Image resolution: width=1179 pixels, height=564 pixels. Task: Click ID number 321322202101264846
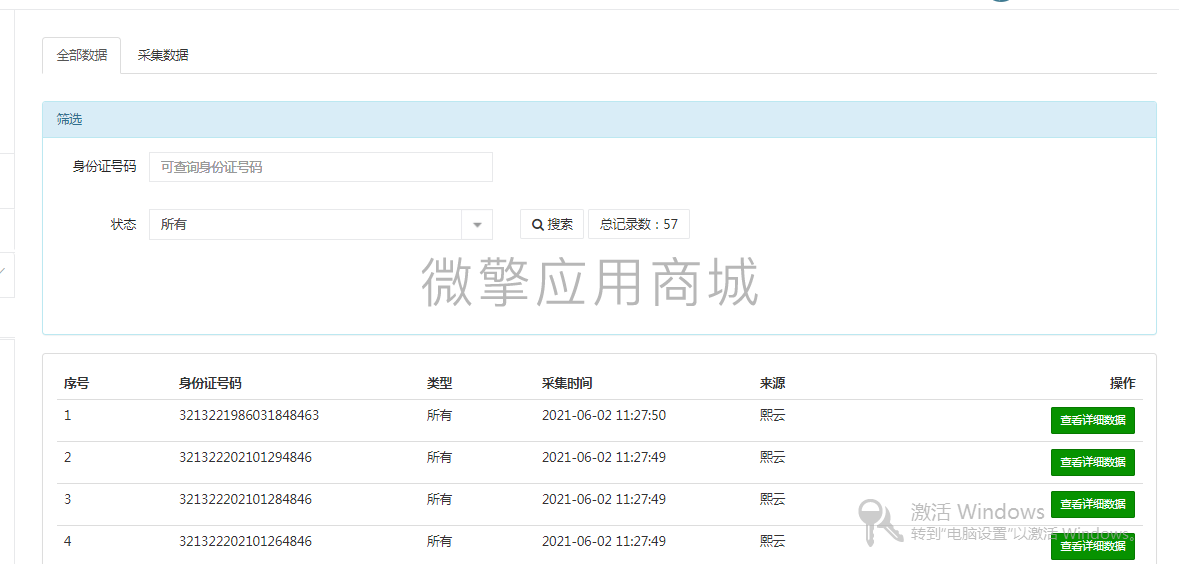click(x=245, y=541)
